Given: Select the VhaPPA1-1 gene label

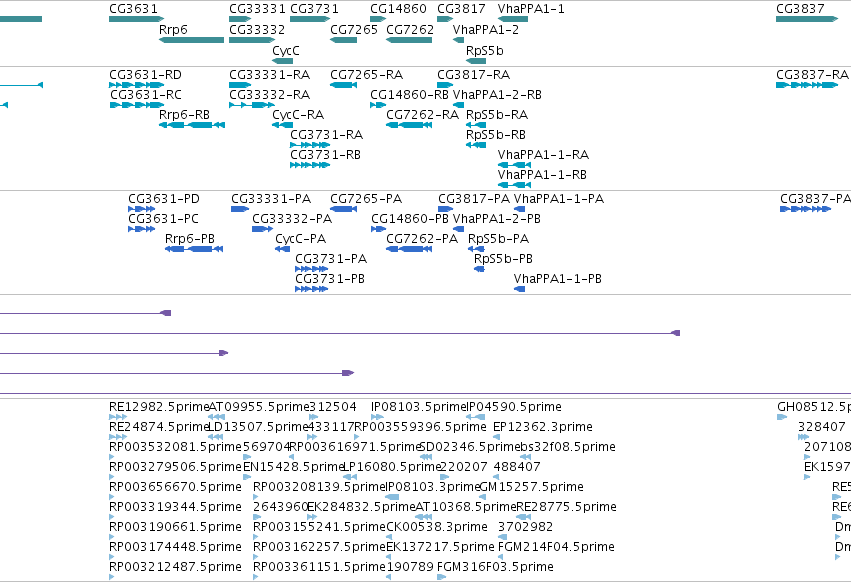Looking at the screenshot, I should pos(531,9).
